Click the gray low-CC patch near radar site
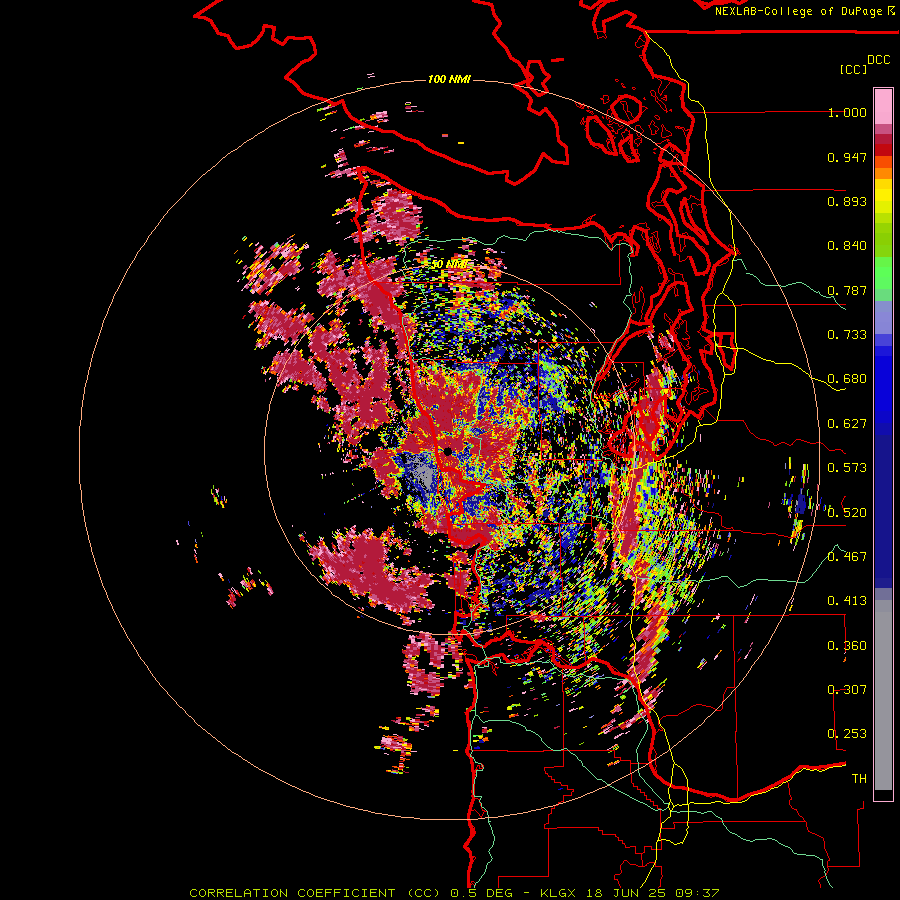This screenshot has height=900, width=900. 424,472
